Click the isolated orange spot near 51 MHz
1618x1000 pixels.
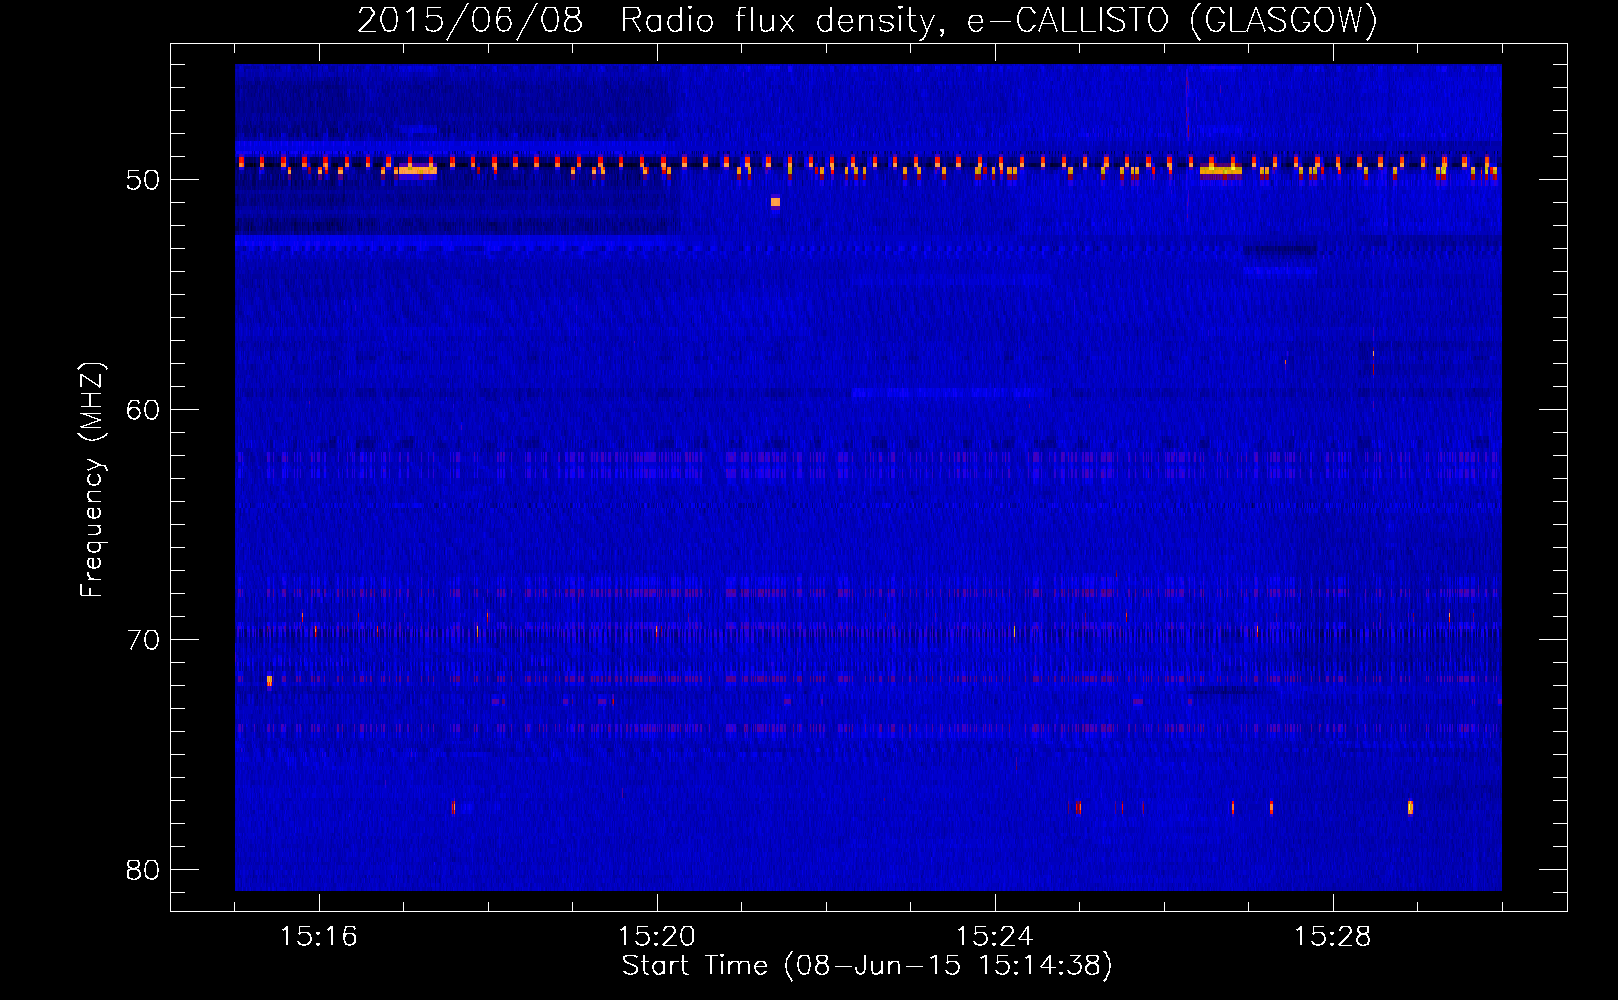[x=775, y=202]
